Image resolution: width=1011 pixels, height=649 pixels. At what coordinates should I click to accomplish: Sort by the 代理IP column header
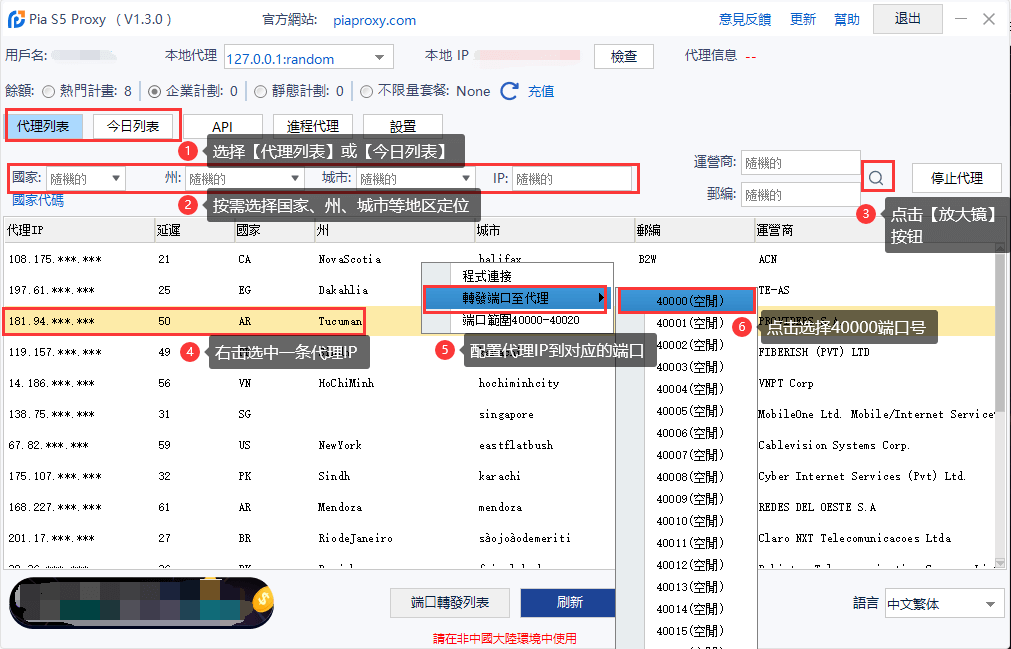point(79,230)
